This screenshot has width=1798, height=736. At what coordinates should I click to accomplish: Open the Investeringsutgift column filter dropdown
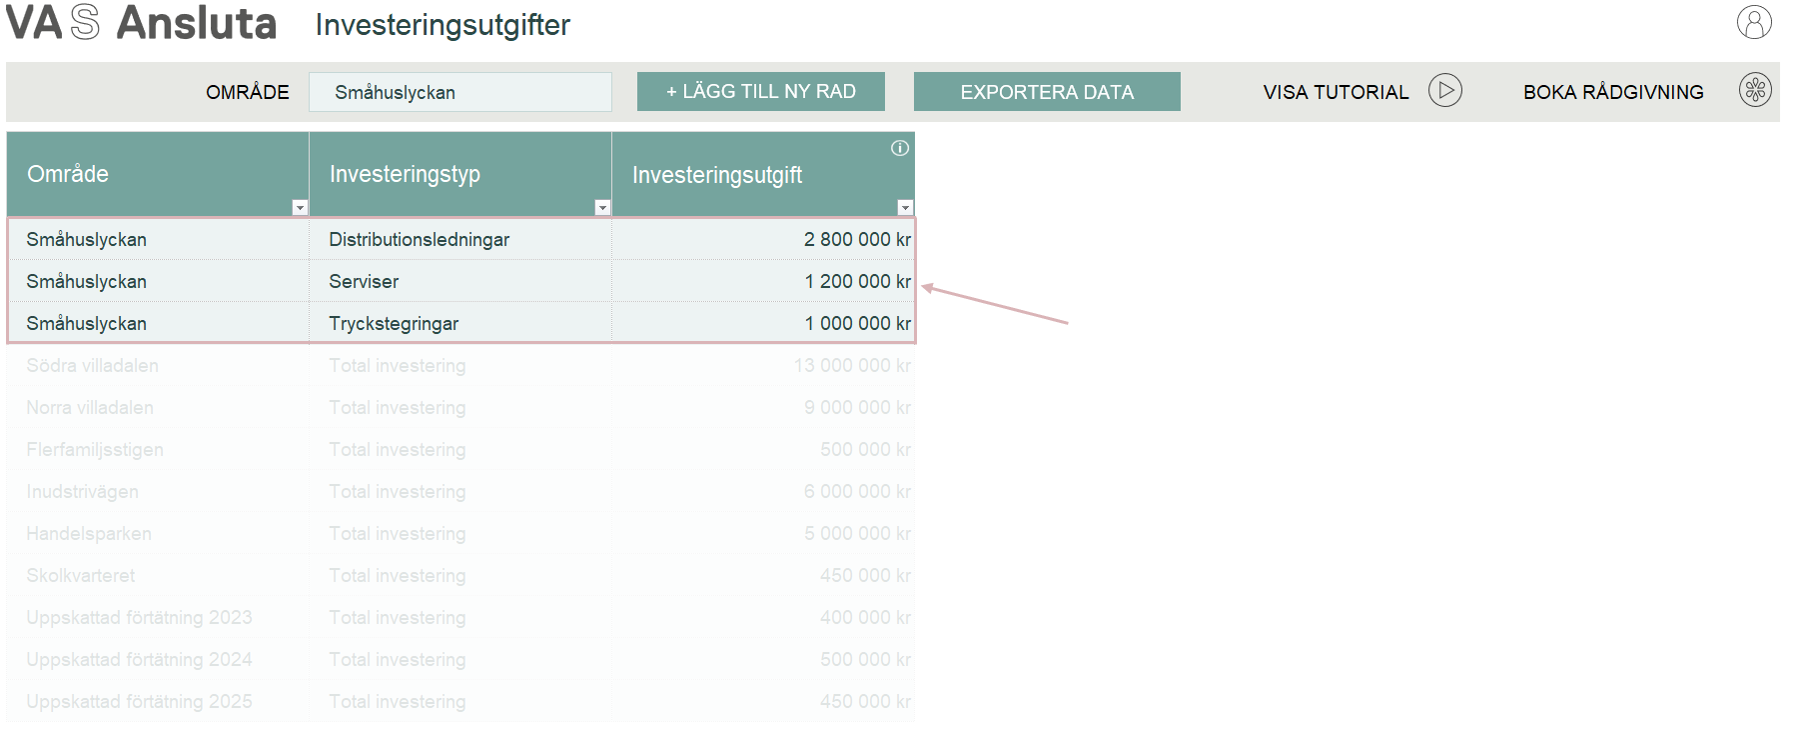pyautogui.click(x=905, y=207)
